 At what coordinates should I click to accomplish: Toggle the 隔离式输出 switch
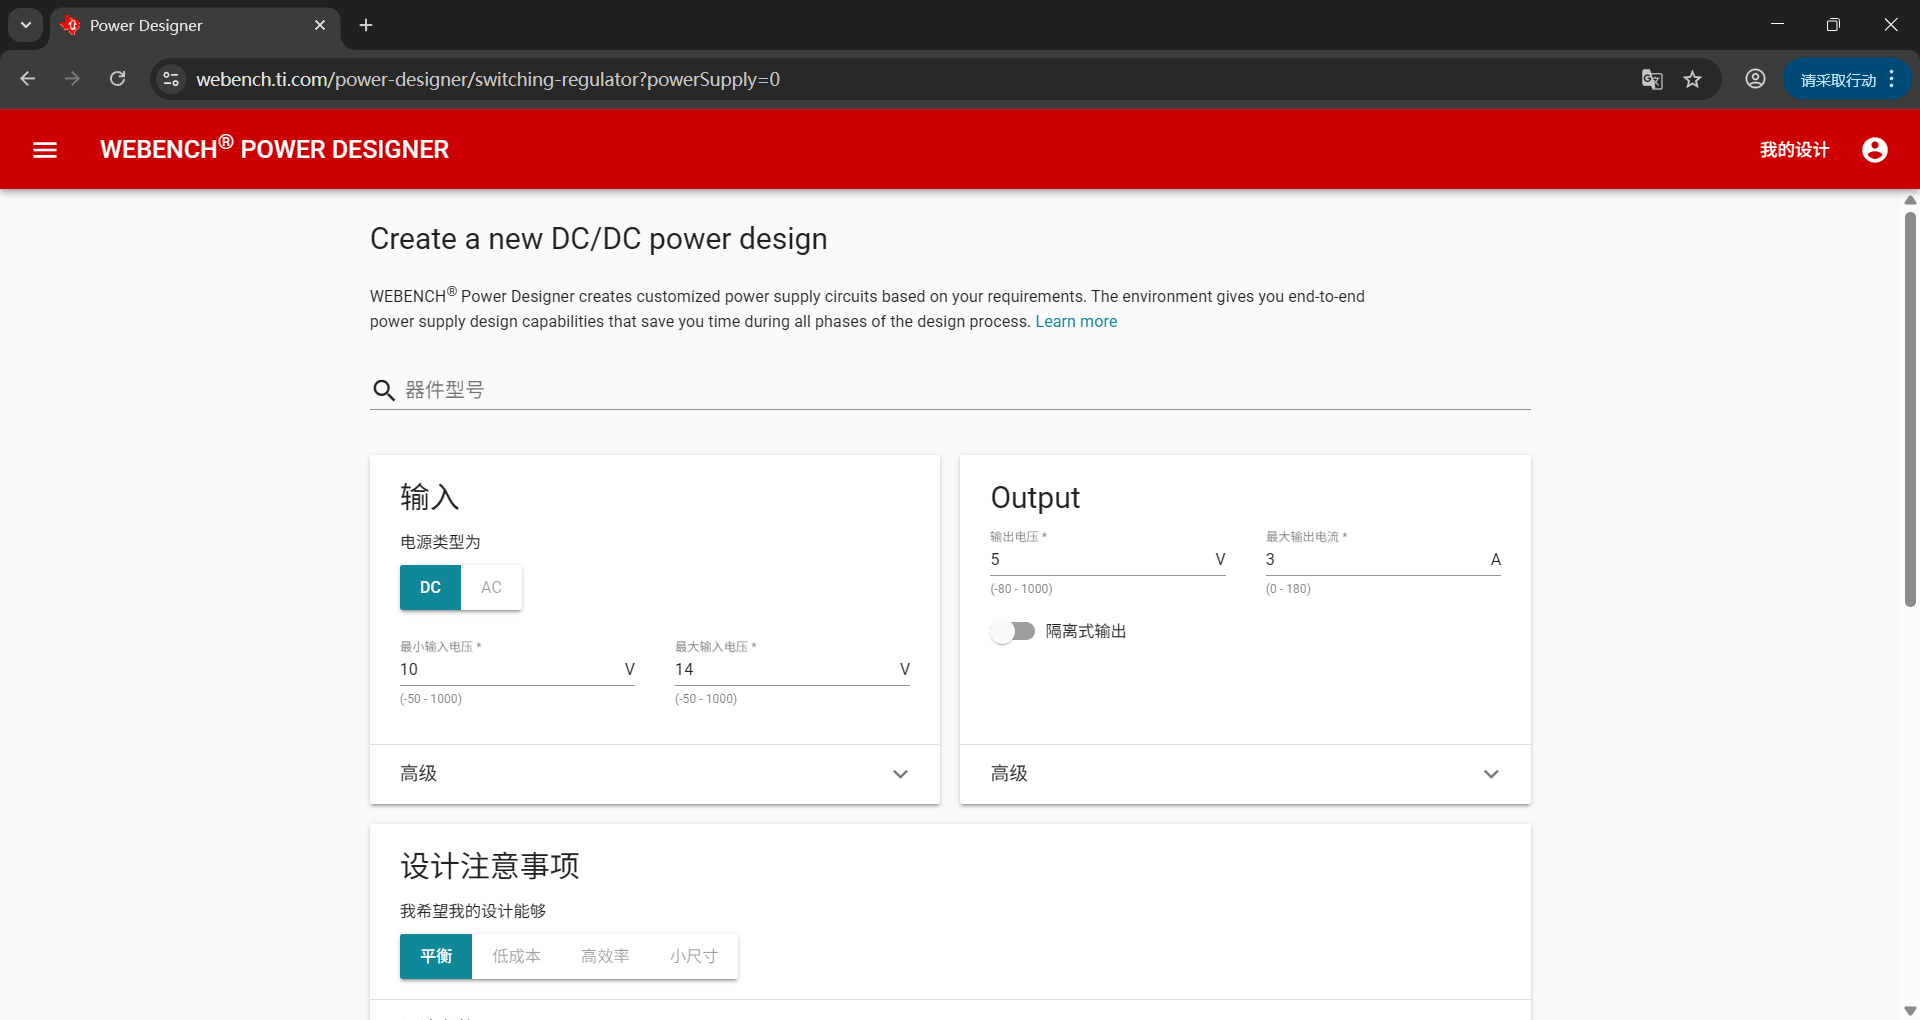pyautogui.click(x=1013, y=631)
